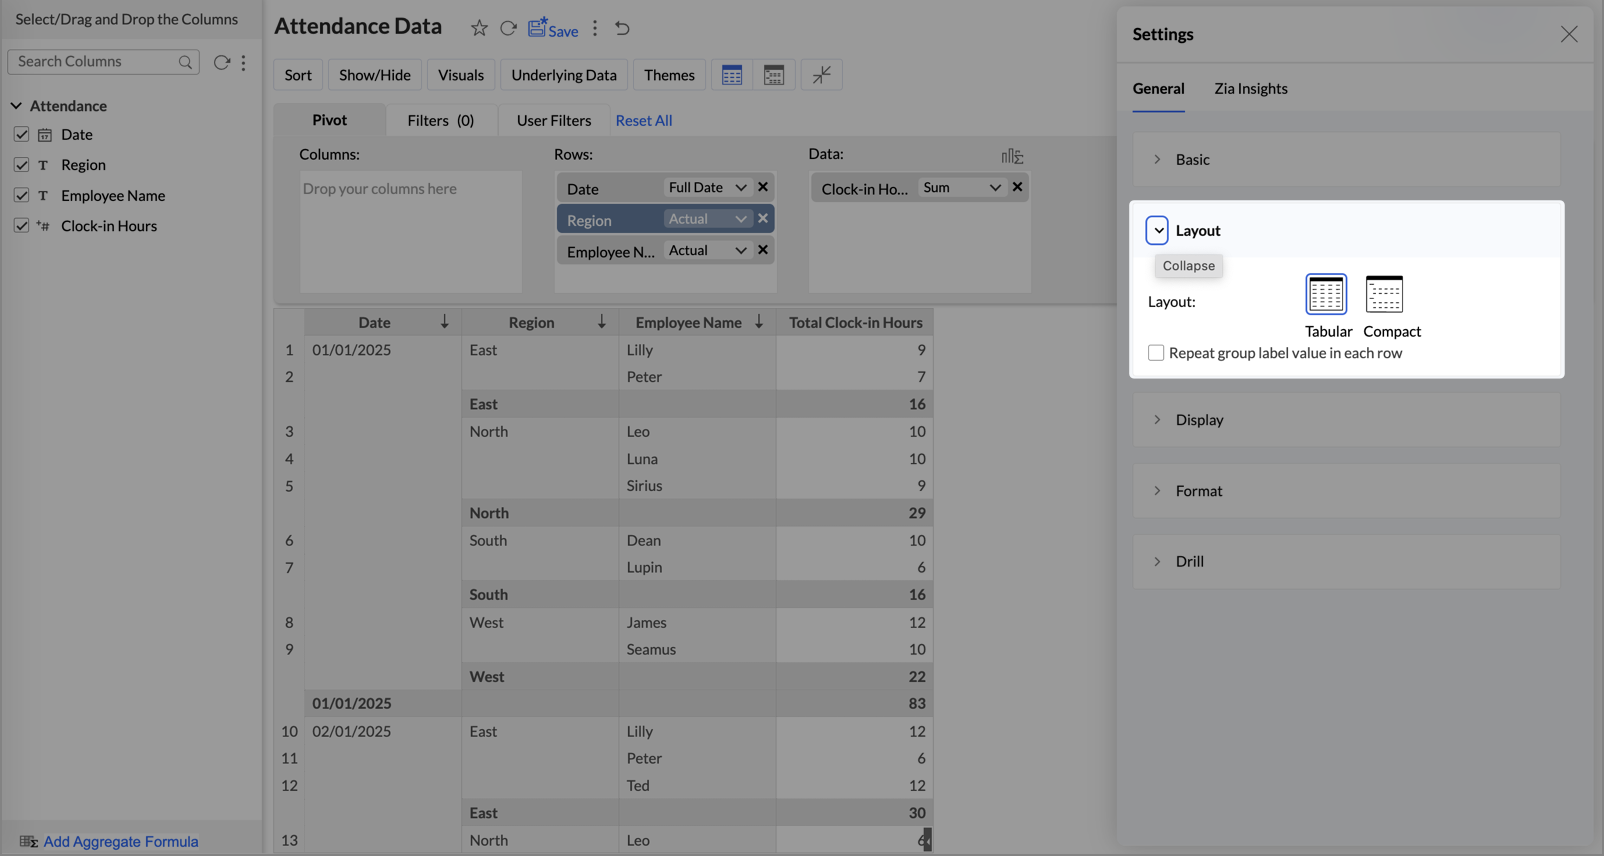Image resolution: width=1604 pixels, height=856 pixels.
Task: Open the Filters (0) tab
Action: 440,120
